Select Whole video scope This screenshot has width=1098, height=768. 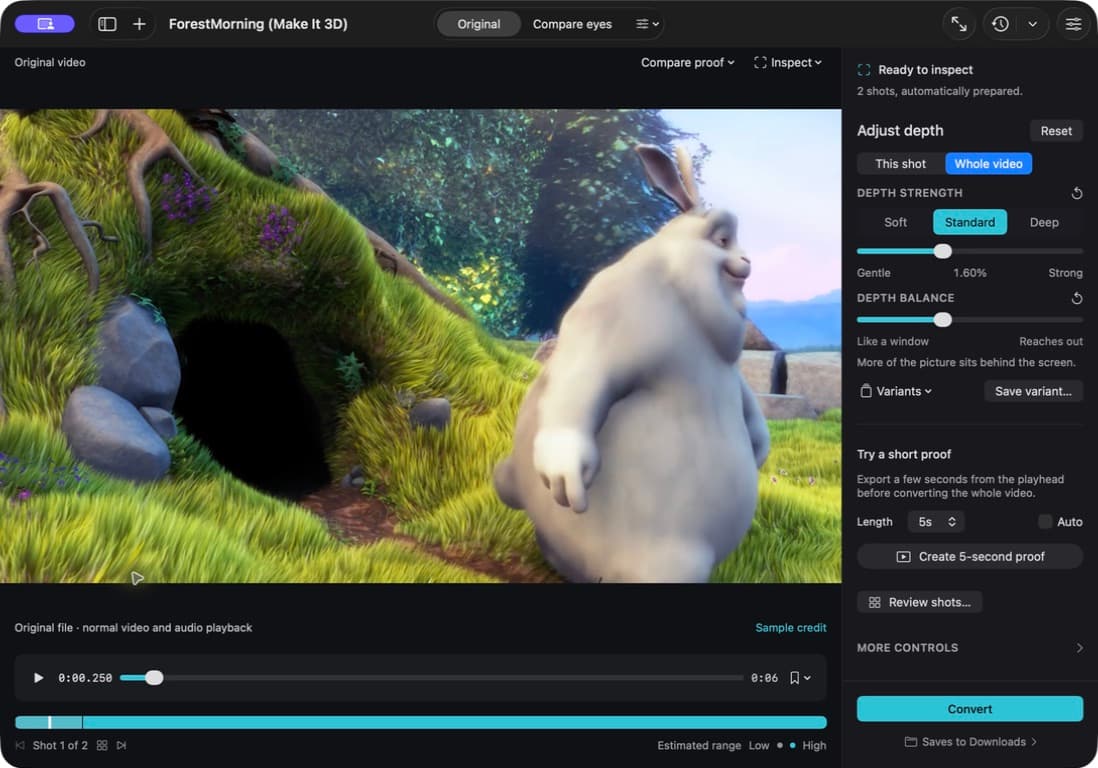click(x=988, y=164)
